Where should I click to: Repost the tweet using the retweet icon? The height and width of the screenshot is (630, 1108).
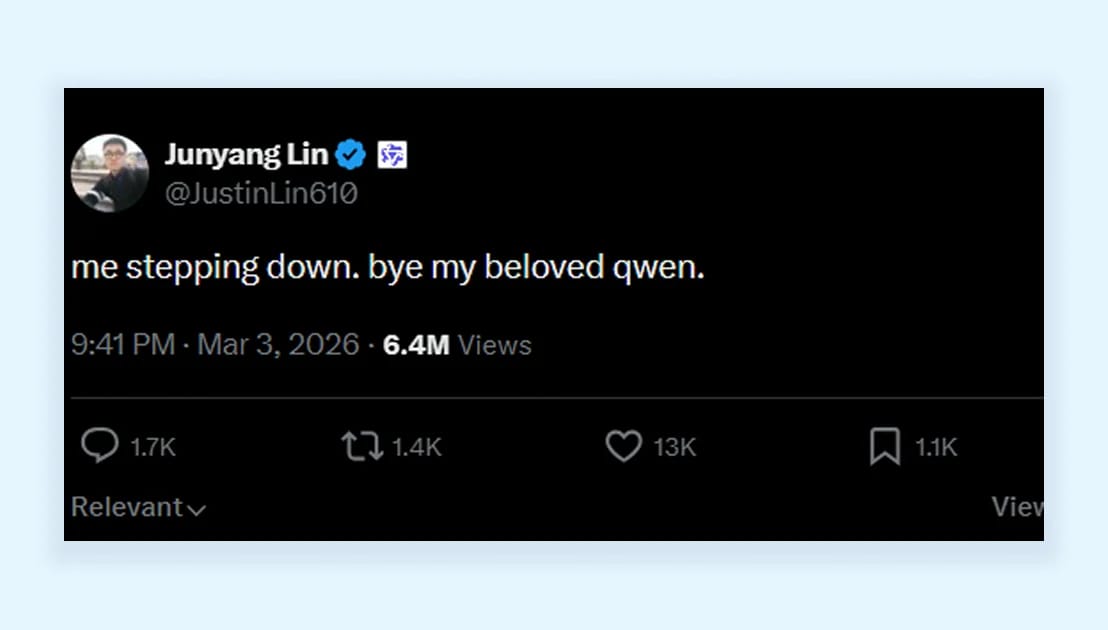[361, 446]
